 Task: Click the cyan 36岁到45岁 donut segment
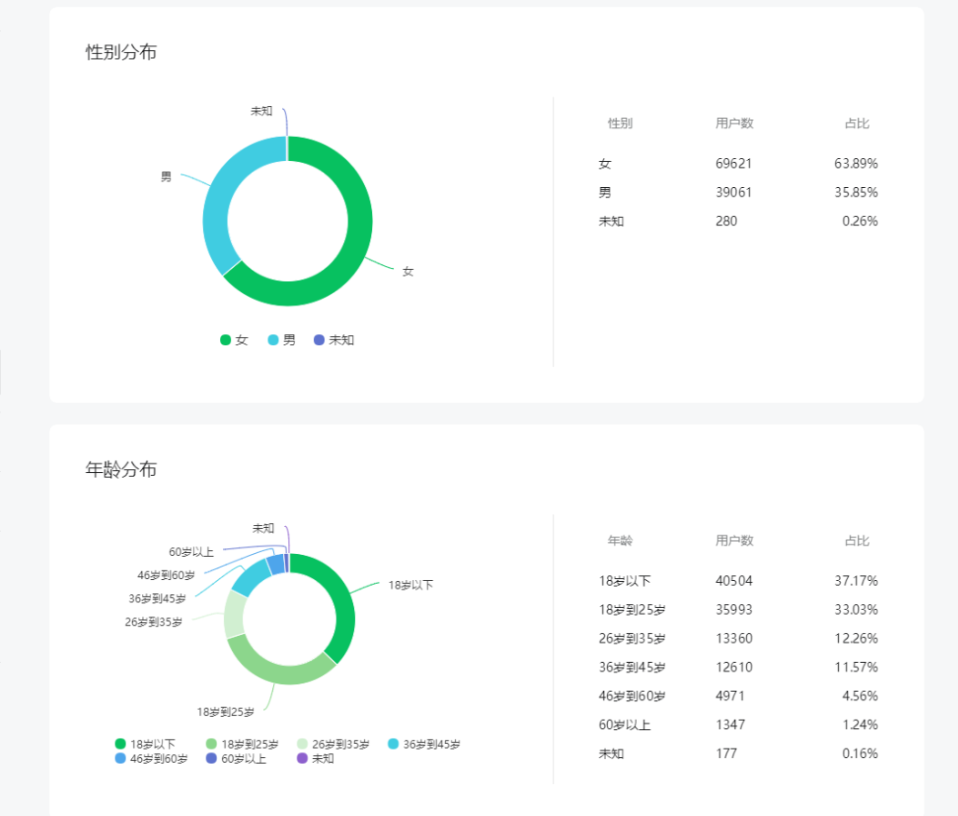pos(252,578)
